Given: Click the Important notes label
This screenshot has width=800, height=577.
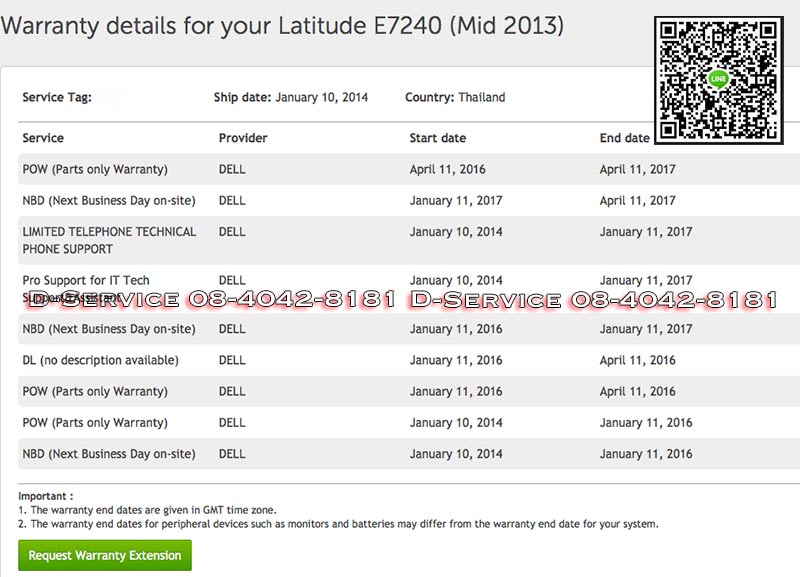Looking at the screenshot, I should pyautogui.click(x=45, y=496).
